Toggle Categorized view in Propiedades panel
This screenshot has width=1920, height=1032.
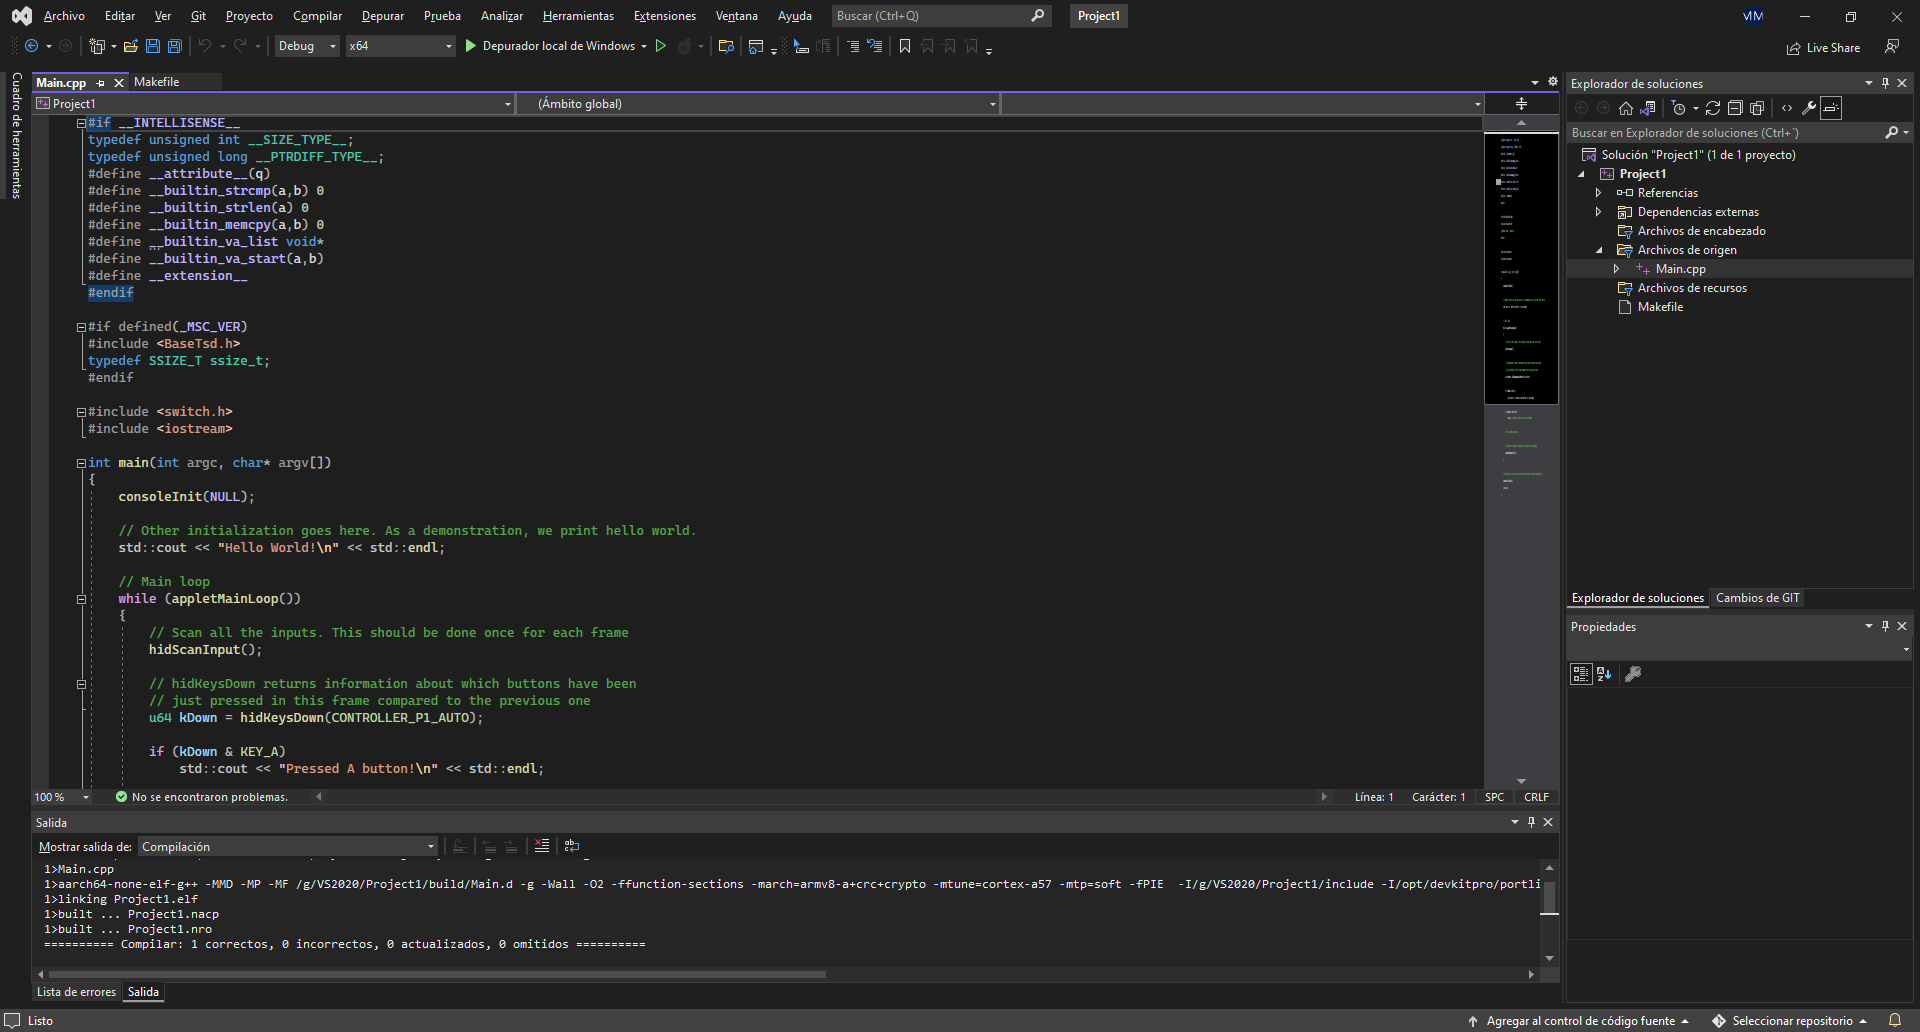(x=1581, y=674)
